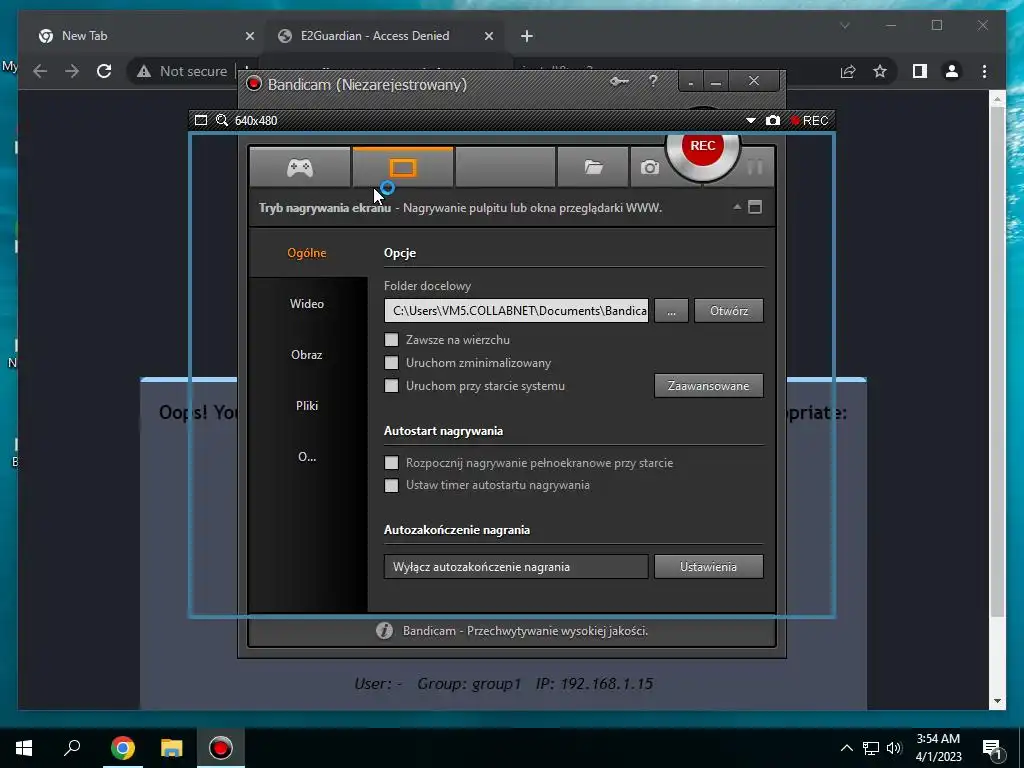Image resolution: width=1024 pixels, height=768 pixels.
Task: Open the Zaawansowane advanced options
Action: point(709,386)
